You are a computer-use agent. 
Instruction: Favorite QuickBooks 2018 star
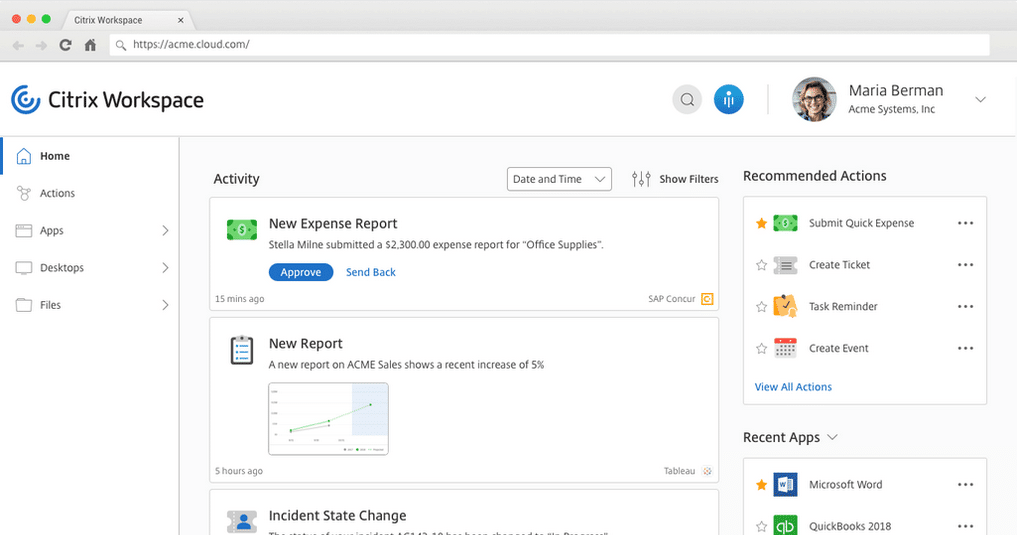point(761,526)
